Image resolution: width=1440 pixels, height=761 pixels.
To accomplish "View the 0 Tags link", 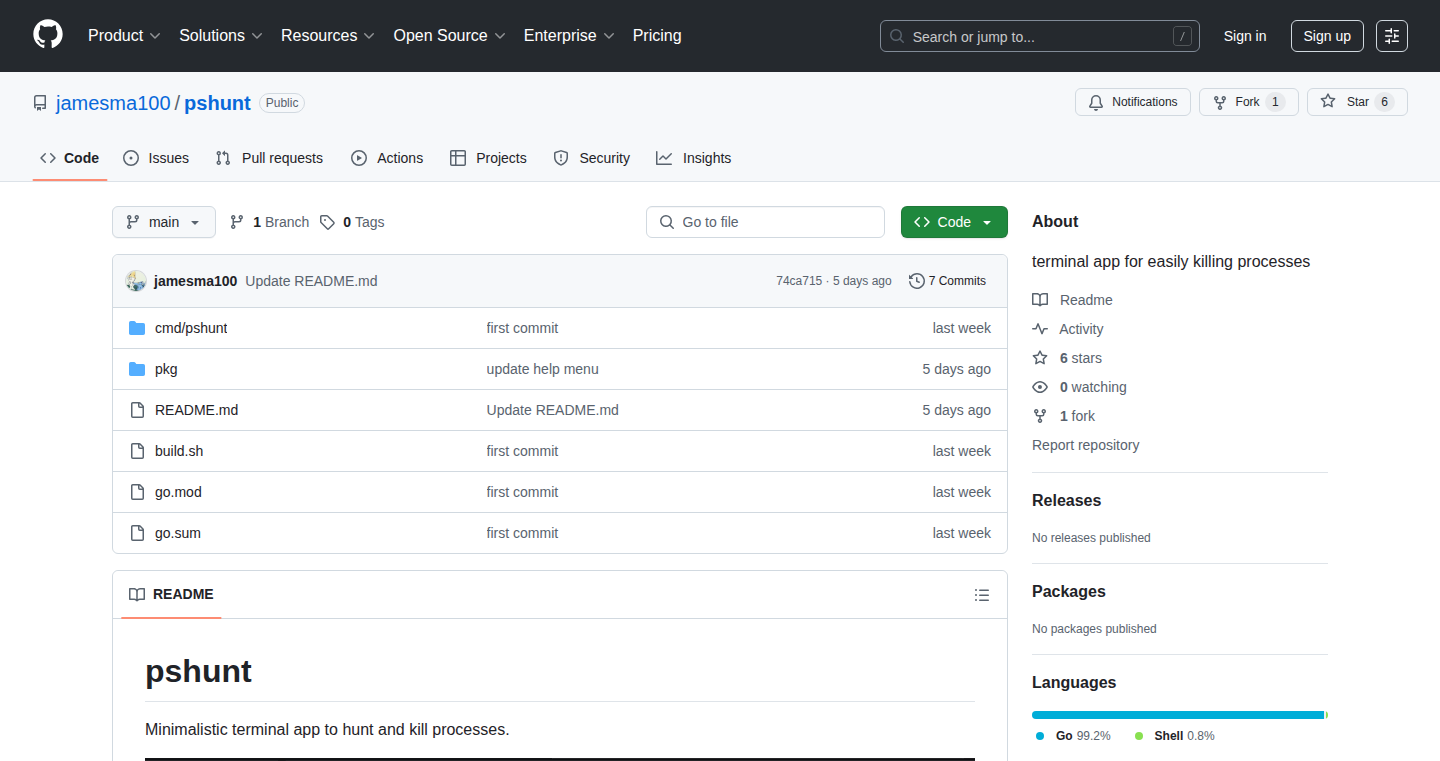I will tap(352, 222).
